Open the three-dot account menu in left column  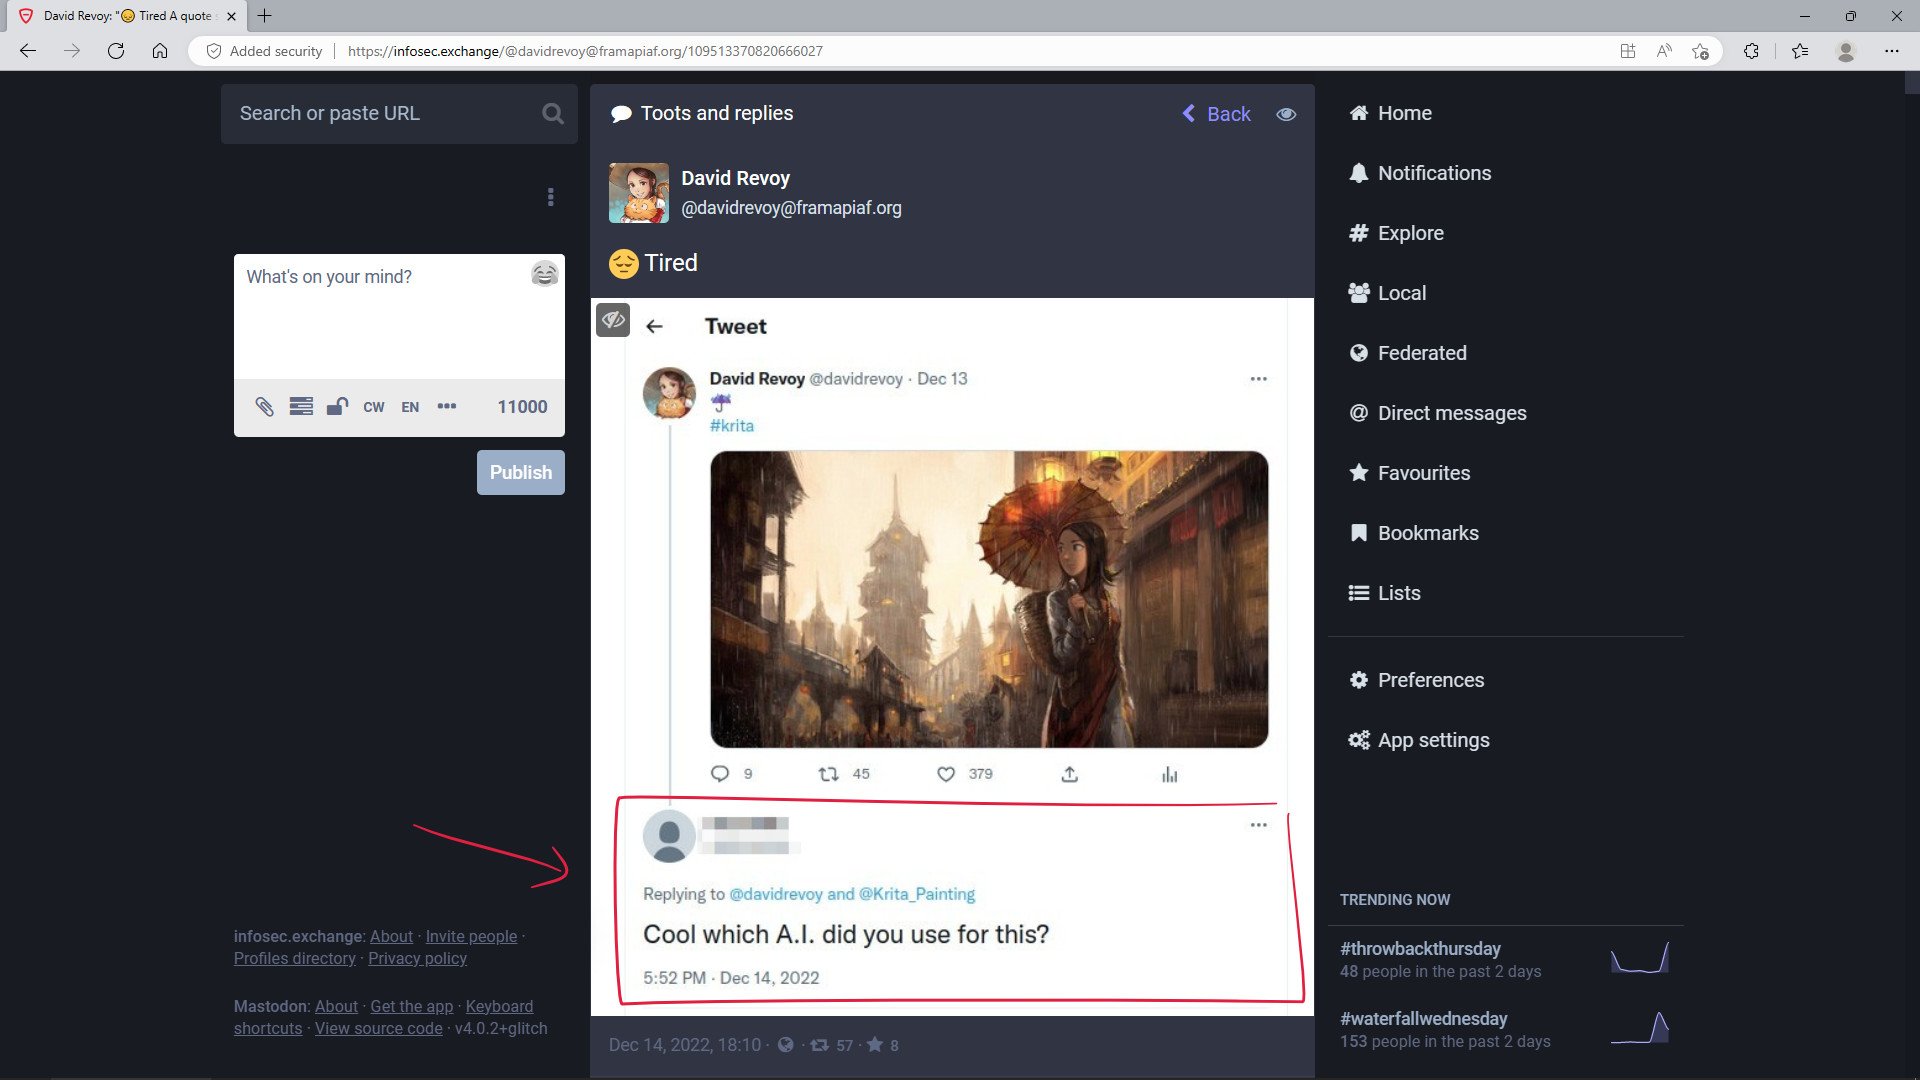550,197
